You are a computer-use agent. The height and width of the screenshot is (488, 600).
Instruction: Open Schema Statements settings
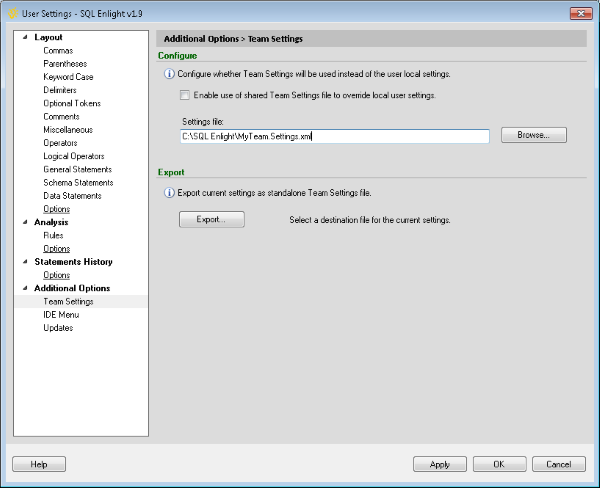coord(78,183)
